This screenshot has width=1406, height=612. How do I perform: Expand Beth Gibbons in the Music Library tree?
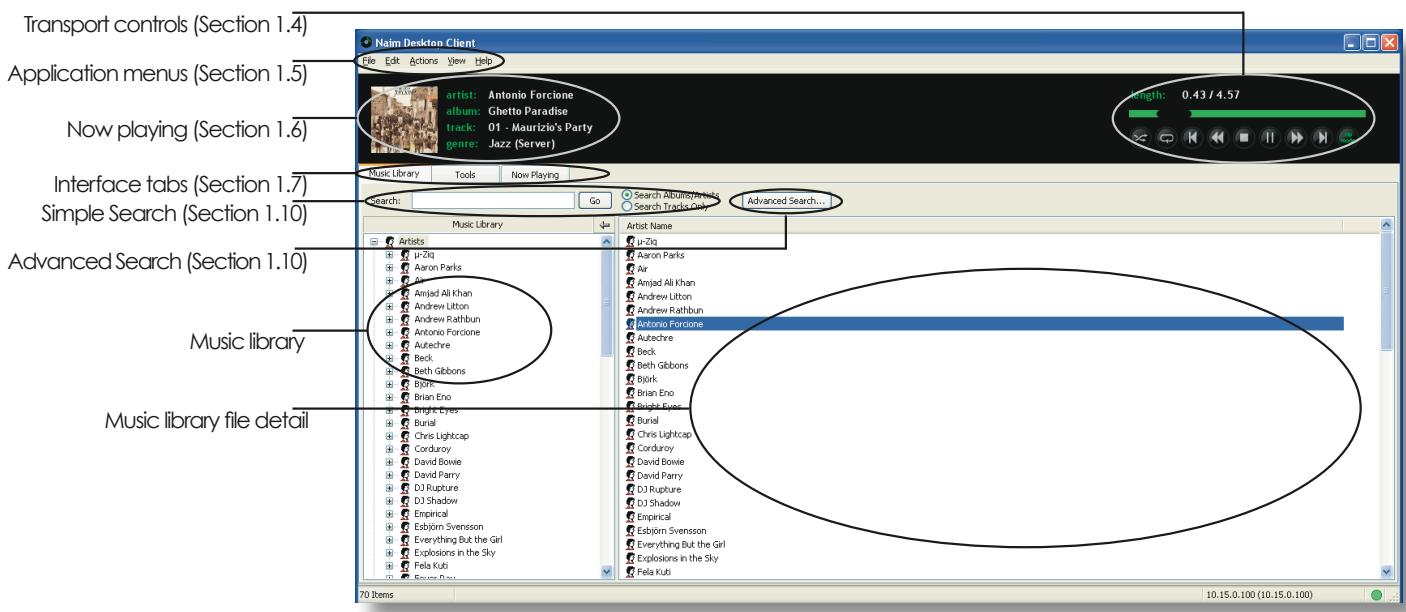389,371
